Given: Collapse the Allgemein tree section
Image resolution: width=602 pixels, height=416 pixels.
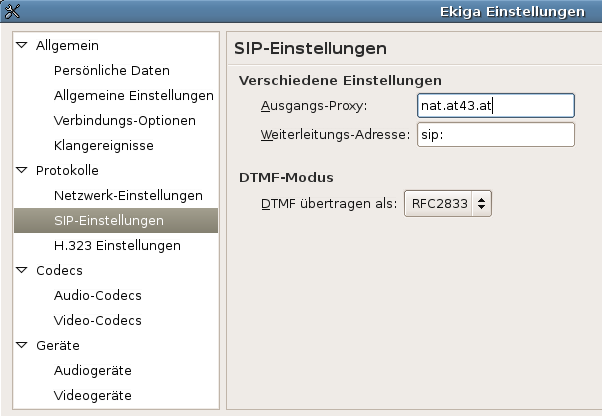Looking at the screenshot, I should 22,46.
